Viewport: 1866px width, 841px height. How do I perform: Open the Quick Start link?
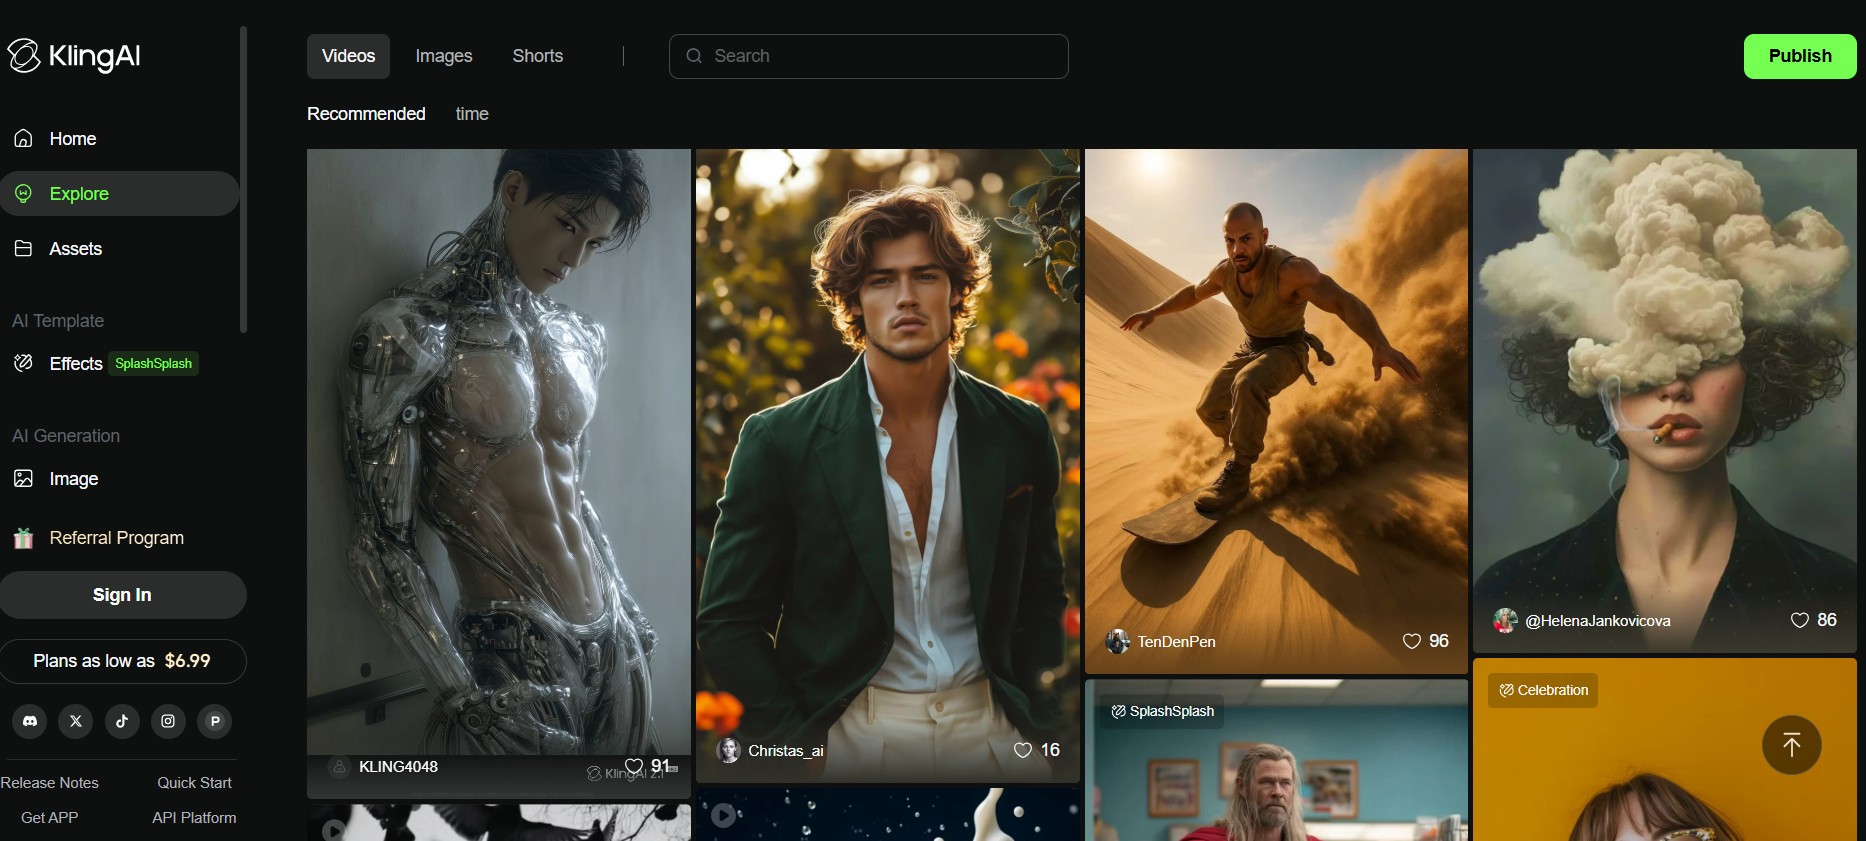tap(194, 783)
